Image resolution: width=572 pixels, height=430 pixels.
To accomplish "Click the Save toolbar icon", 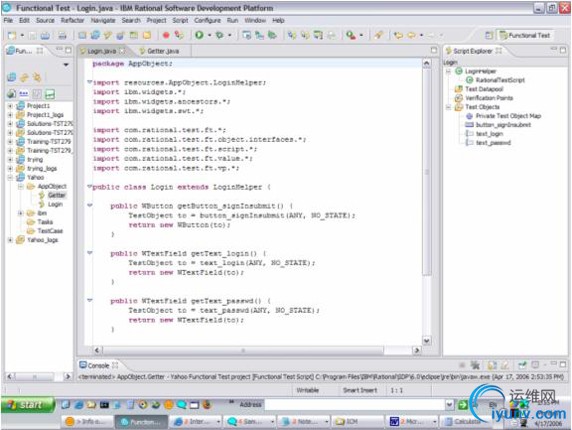I will coord(33,35).
